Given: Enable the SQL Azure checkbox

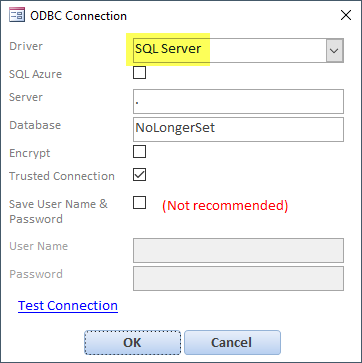Looking at the screenshot, I should 139,72.
